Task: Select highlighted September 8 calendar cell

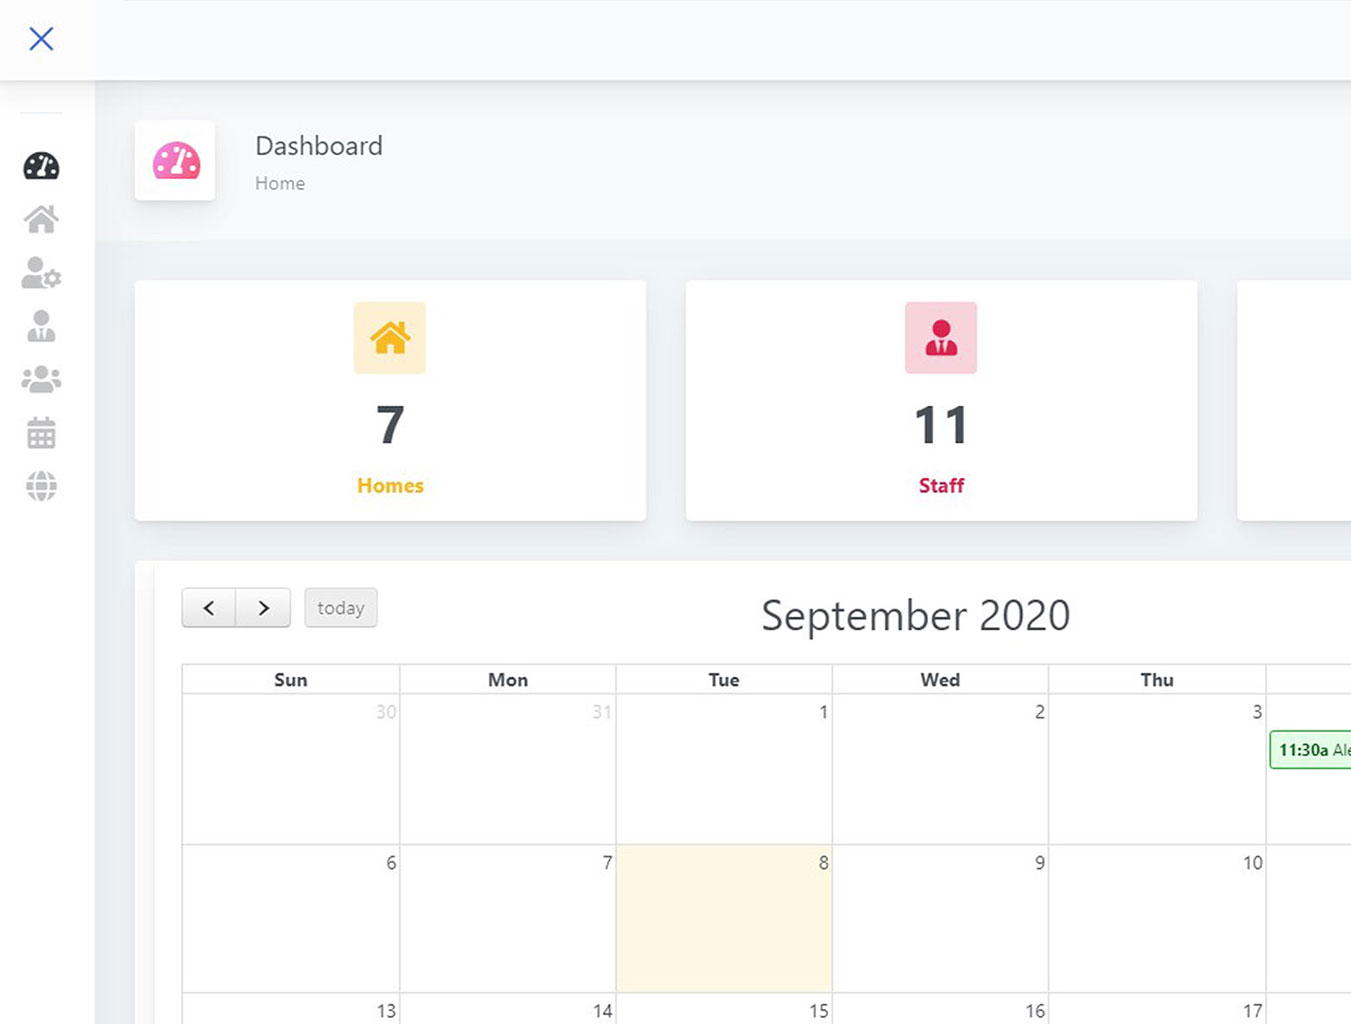Action: click(724, 919)
